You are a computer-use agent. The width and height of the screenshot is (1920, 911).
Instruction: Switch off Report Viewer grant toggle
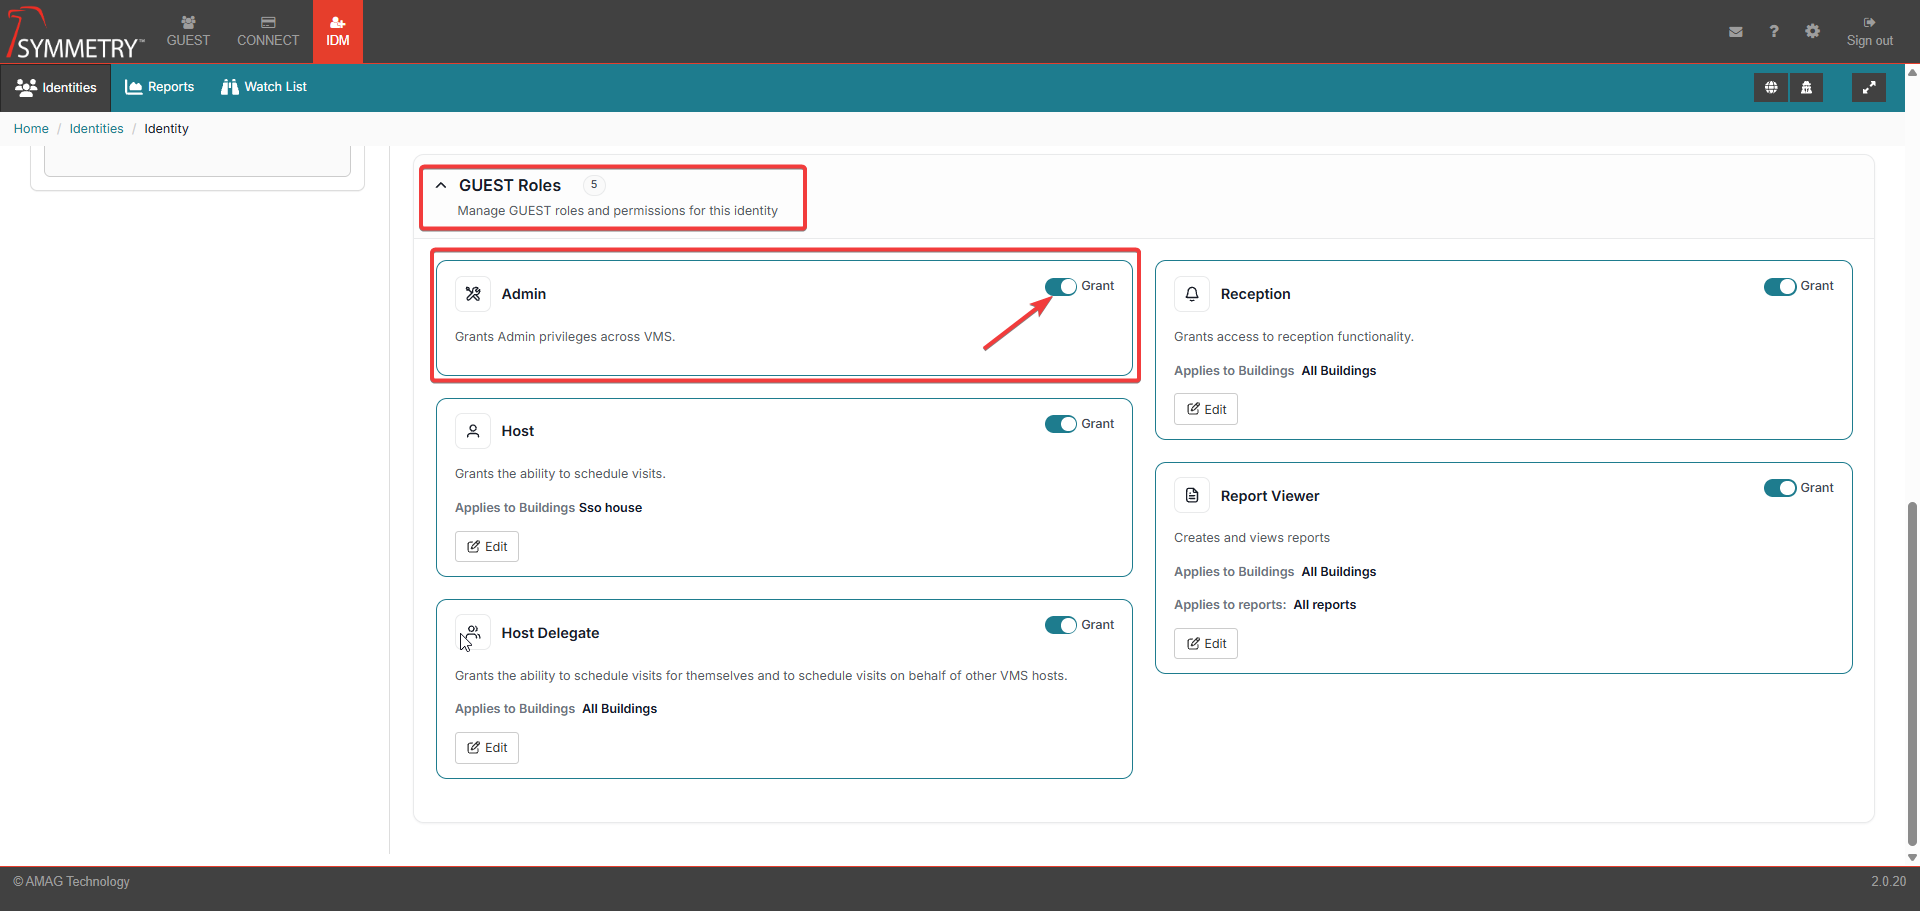(1779, 488)
